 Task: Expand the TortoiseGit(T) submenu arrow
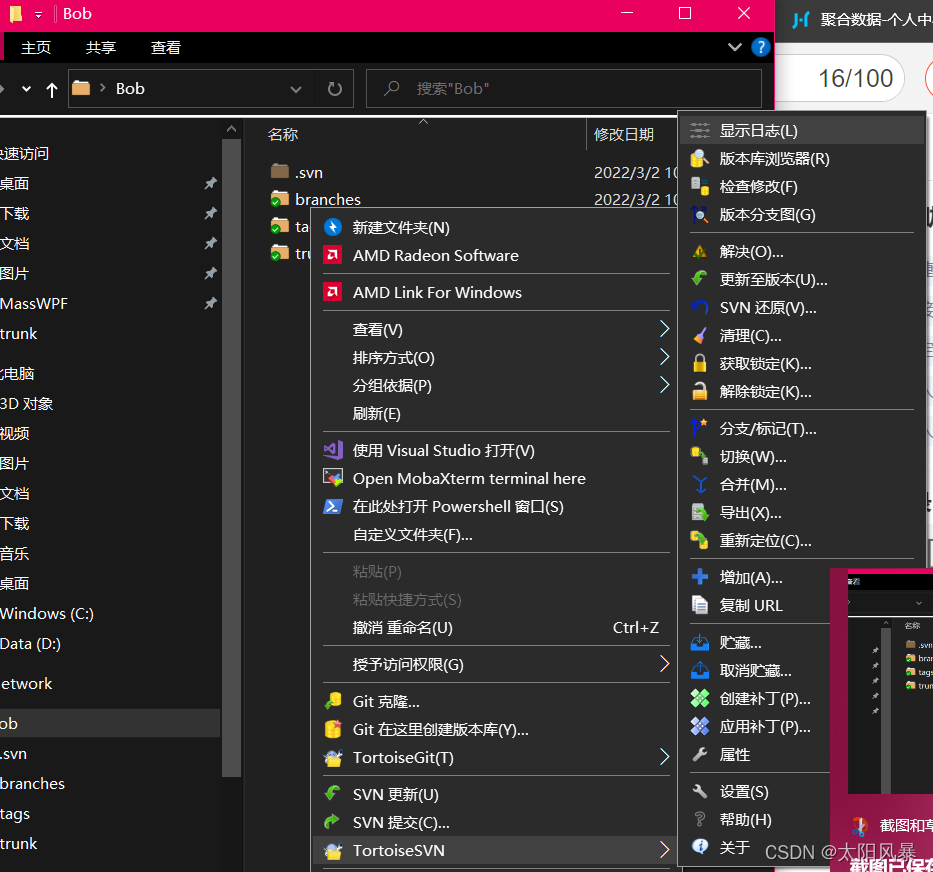pyautogui.click(x=664, y=757)
